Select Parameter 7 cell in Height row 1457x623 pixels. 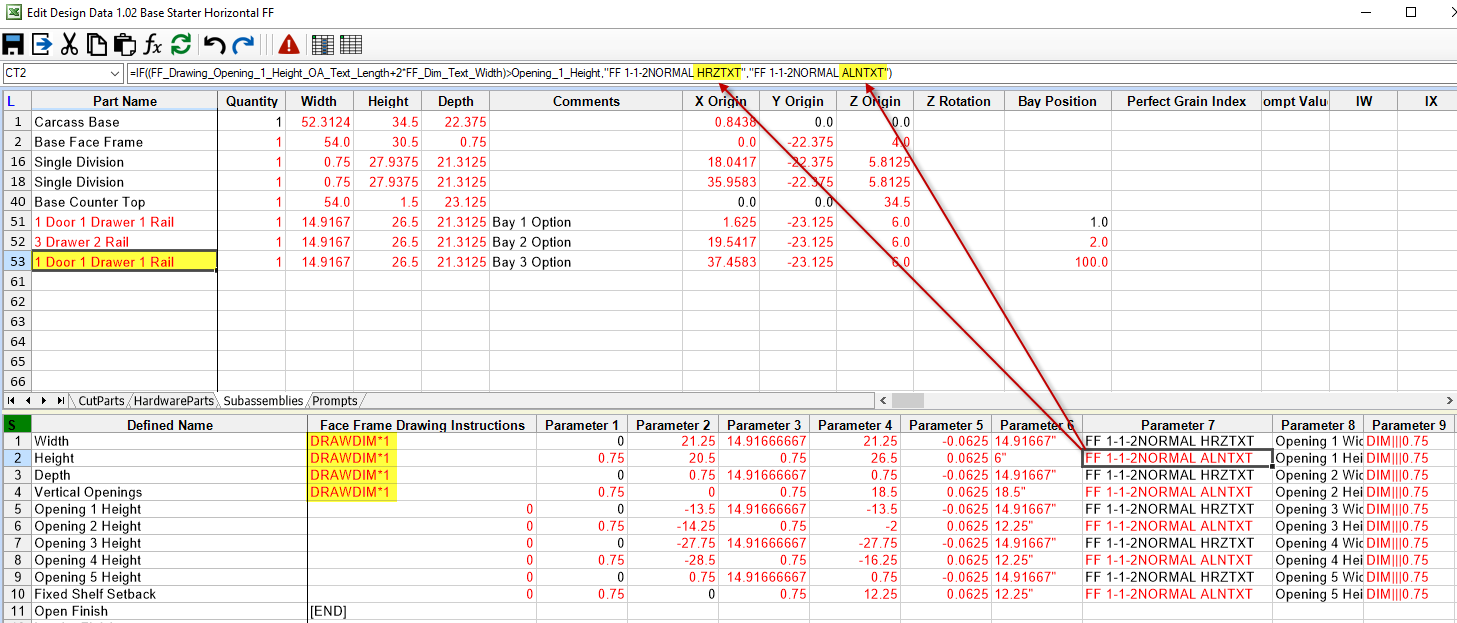(x=1178, y=458)
